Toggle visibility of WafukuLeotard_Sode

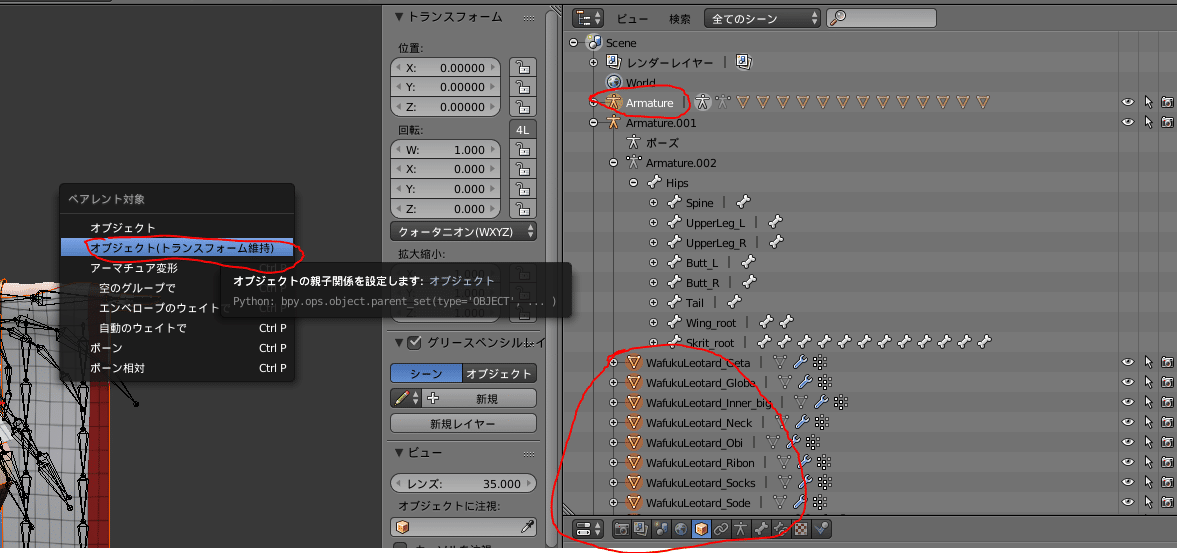click(x=1127, y=503)
